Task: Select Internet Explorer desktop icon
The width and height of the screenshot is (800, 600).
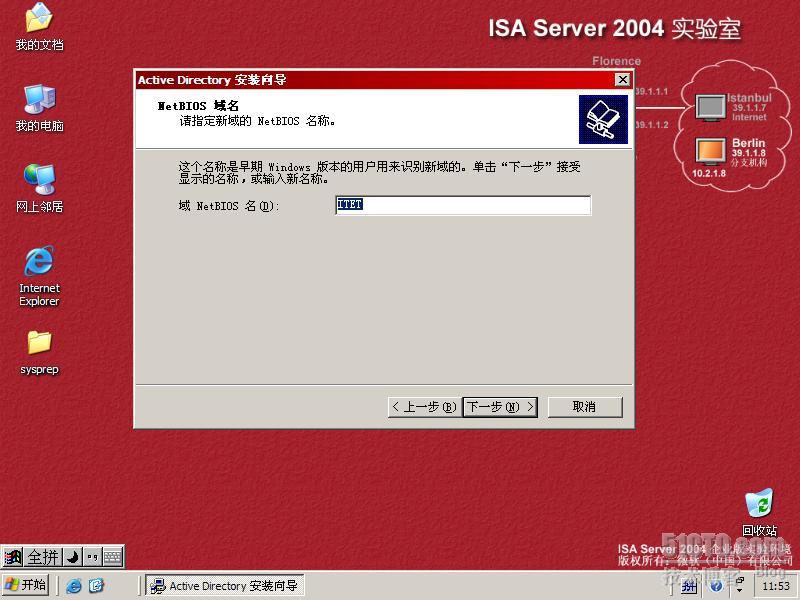Action: (x=39, y=276)
